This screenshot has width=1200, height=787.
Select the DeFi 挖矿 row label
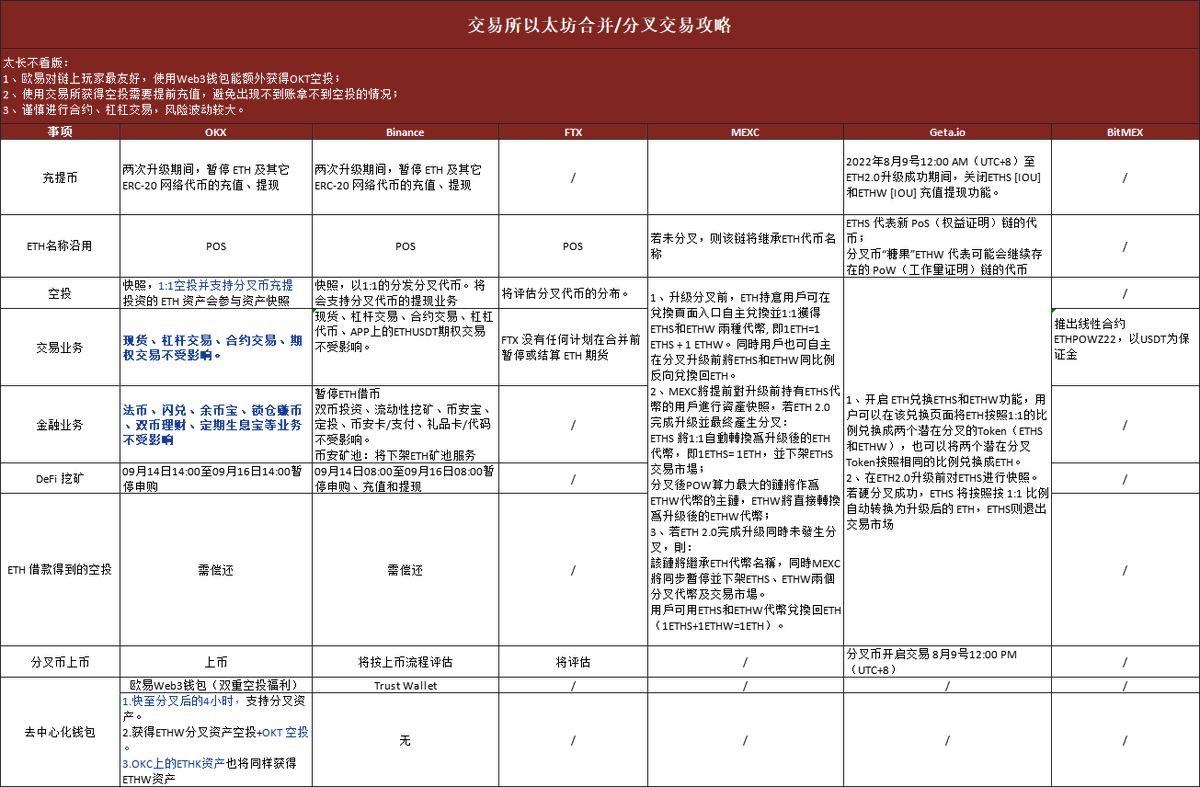coord(60,478)
